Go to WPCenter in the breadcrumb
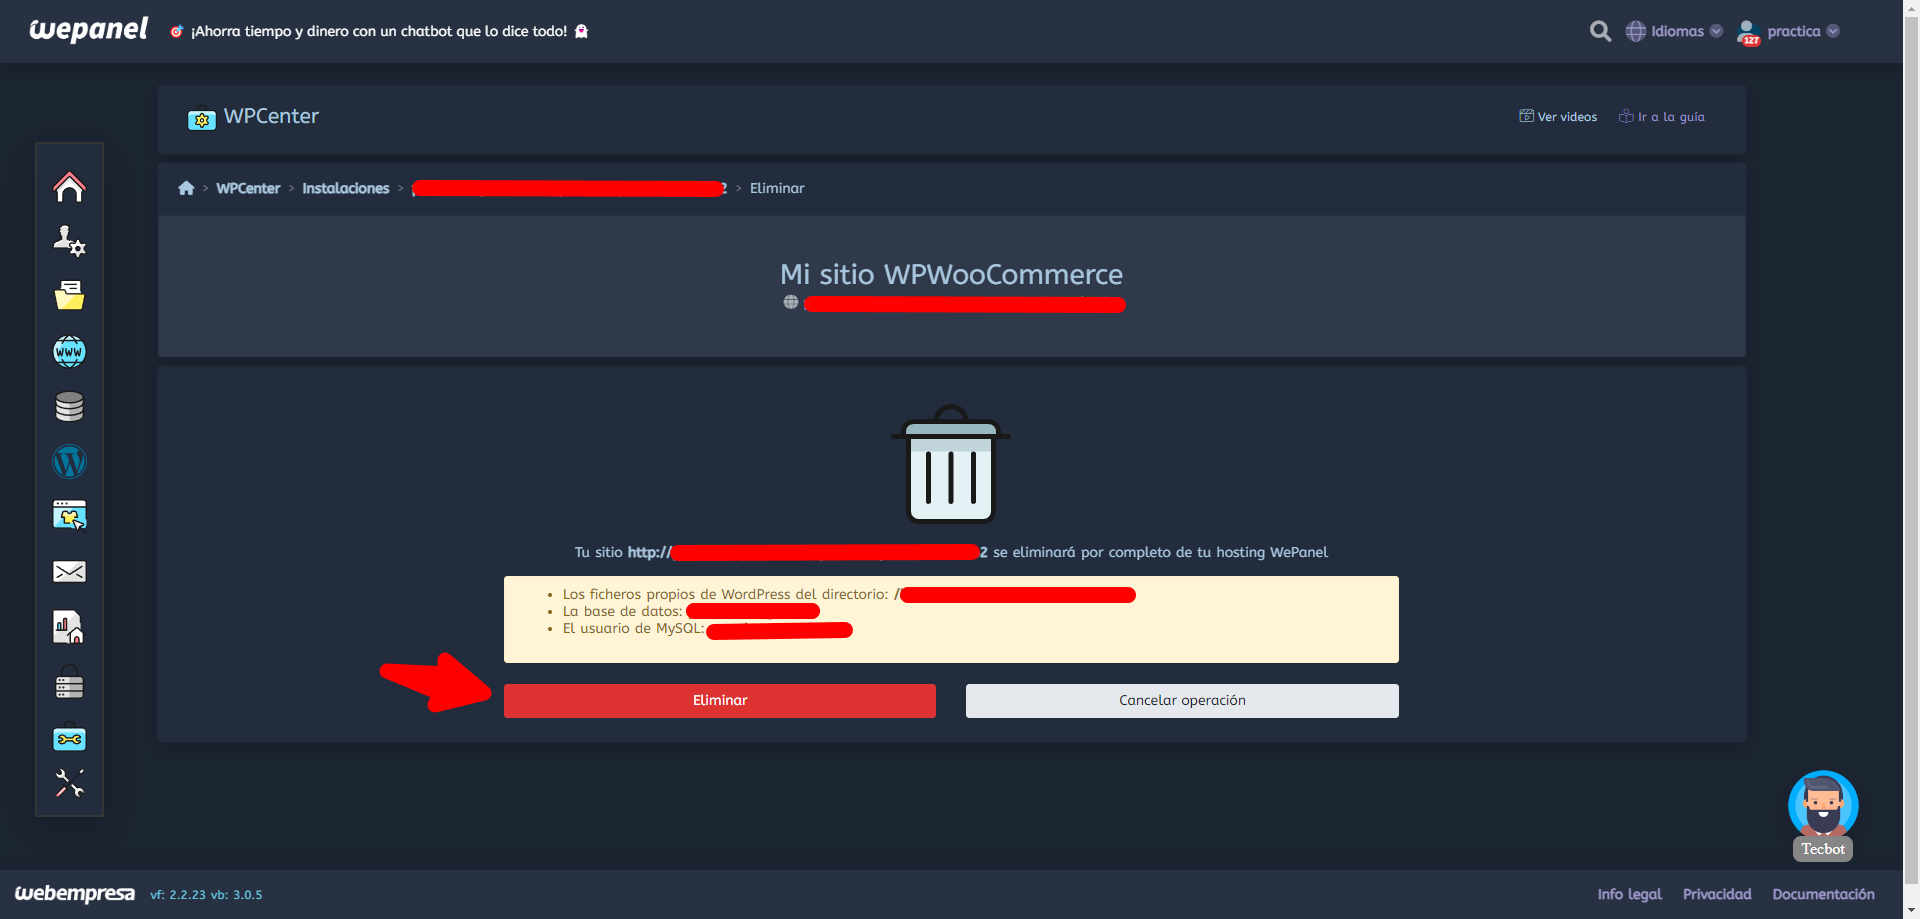 pos(248,188)
